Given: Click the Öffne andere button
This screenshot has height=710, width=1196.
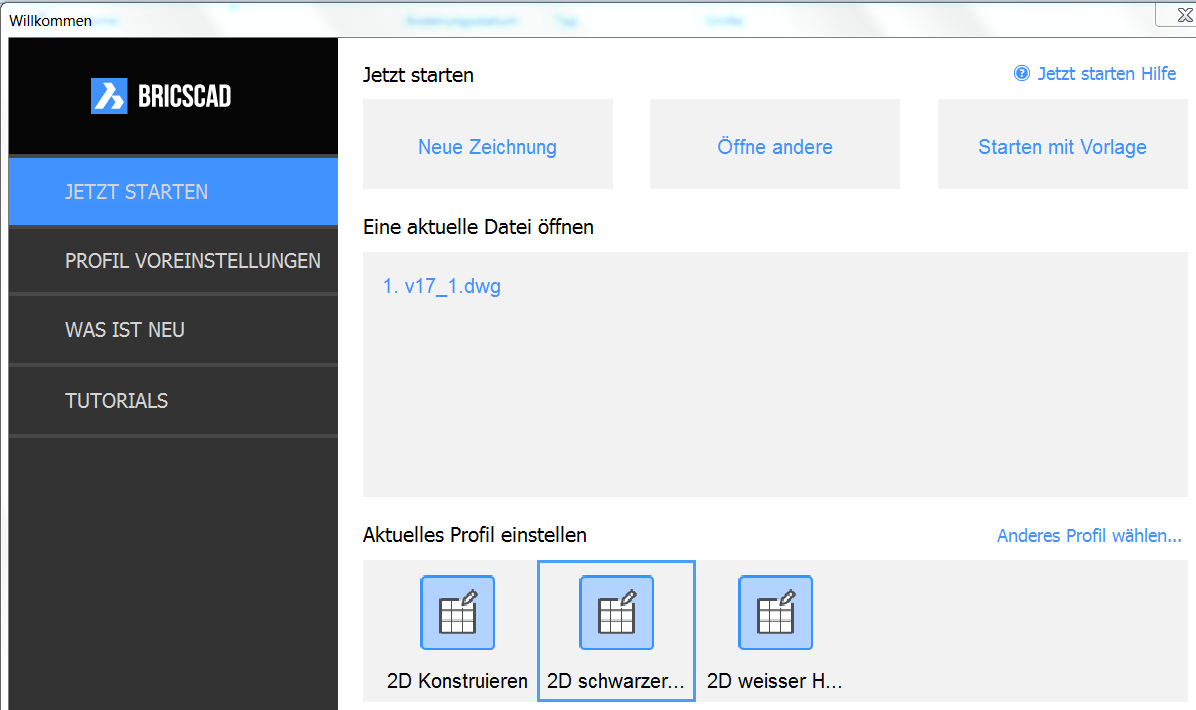Looking at the screenshot, I should pyautogui.click(x=775, y=144).
